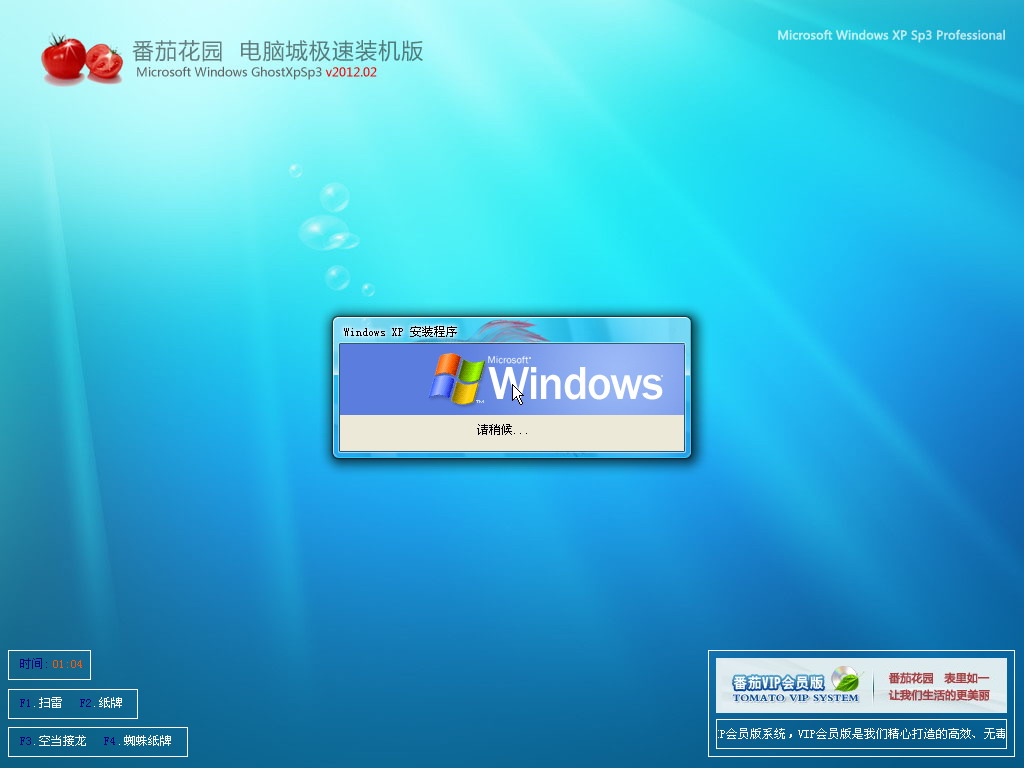The height and width of the screenshot is (768, 1024).
Task: Launch FreeCell via F3.空当接龙
Action: (x=53, y=741)
